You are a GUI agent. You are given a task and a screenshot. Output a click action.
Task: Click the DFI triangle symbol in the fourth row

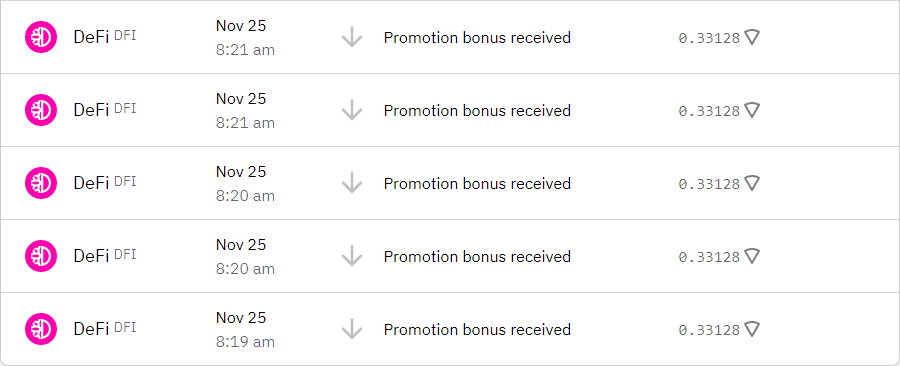(x=752, y=256)
